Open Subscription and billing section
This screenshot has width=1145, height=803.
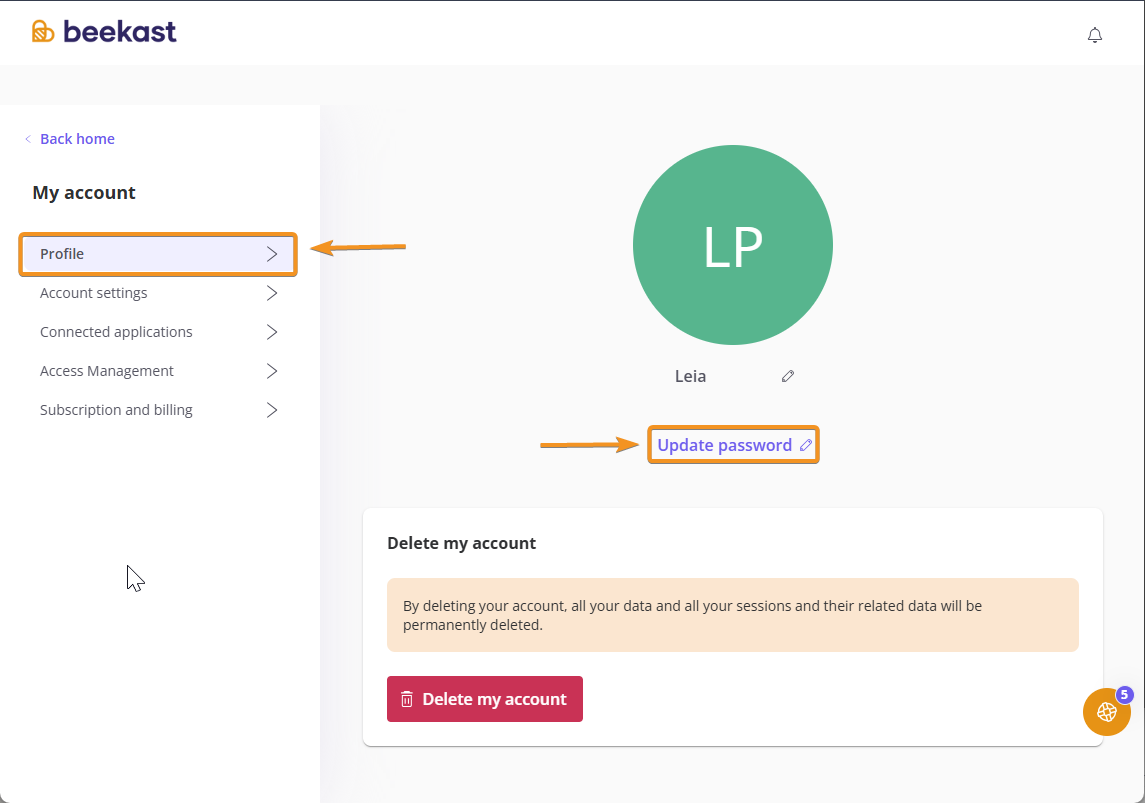pos(116,410)
